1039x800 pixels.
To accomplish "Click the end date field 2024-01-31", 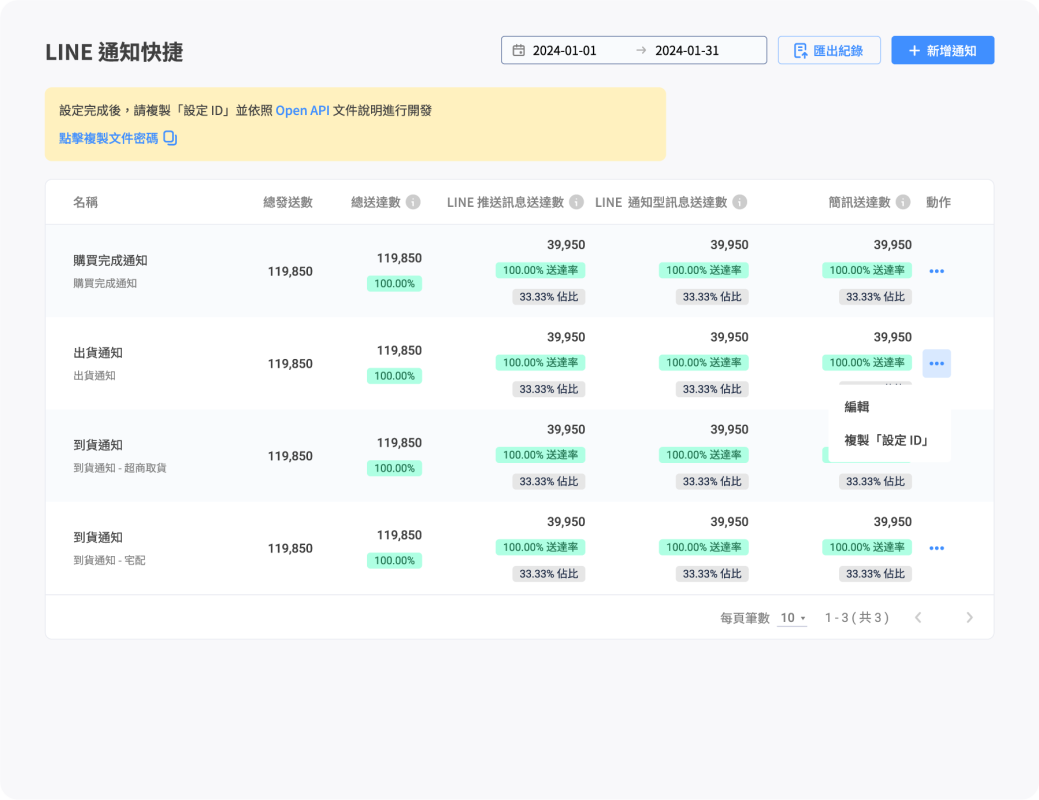I will point(687,50).
